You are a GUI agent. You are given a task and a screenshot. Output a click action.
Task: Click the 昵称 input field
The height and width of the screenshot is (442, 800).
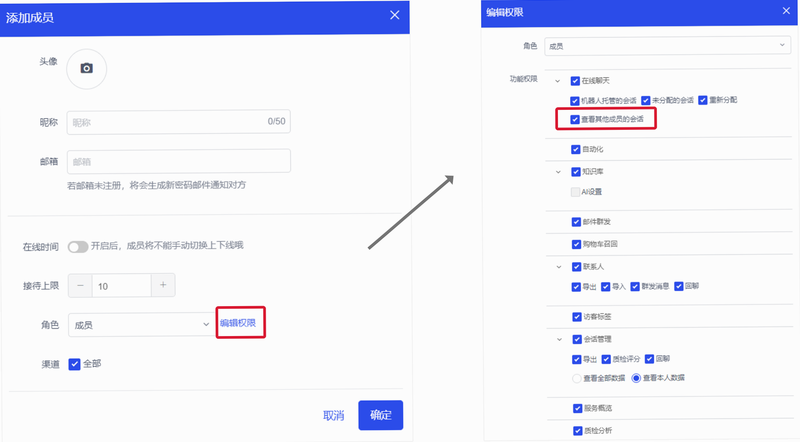179,122
